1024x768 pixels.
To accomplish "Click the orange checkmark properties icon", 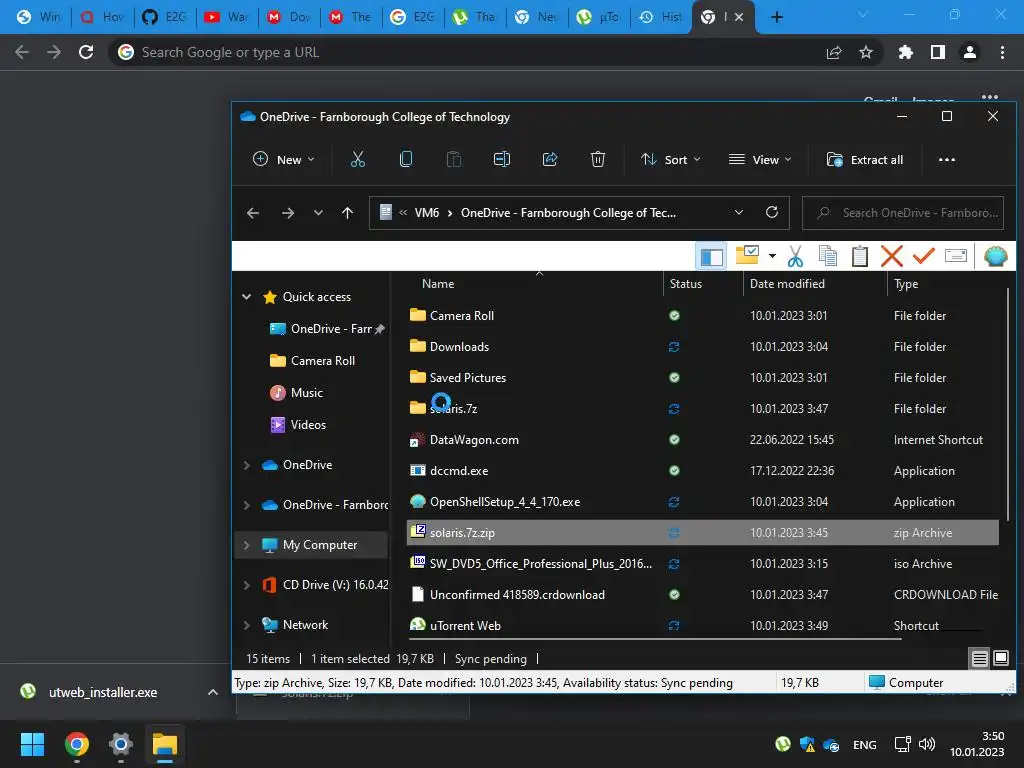I will [923, 256].
